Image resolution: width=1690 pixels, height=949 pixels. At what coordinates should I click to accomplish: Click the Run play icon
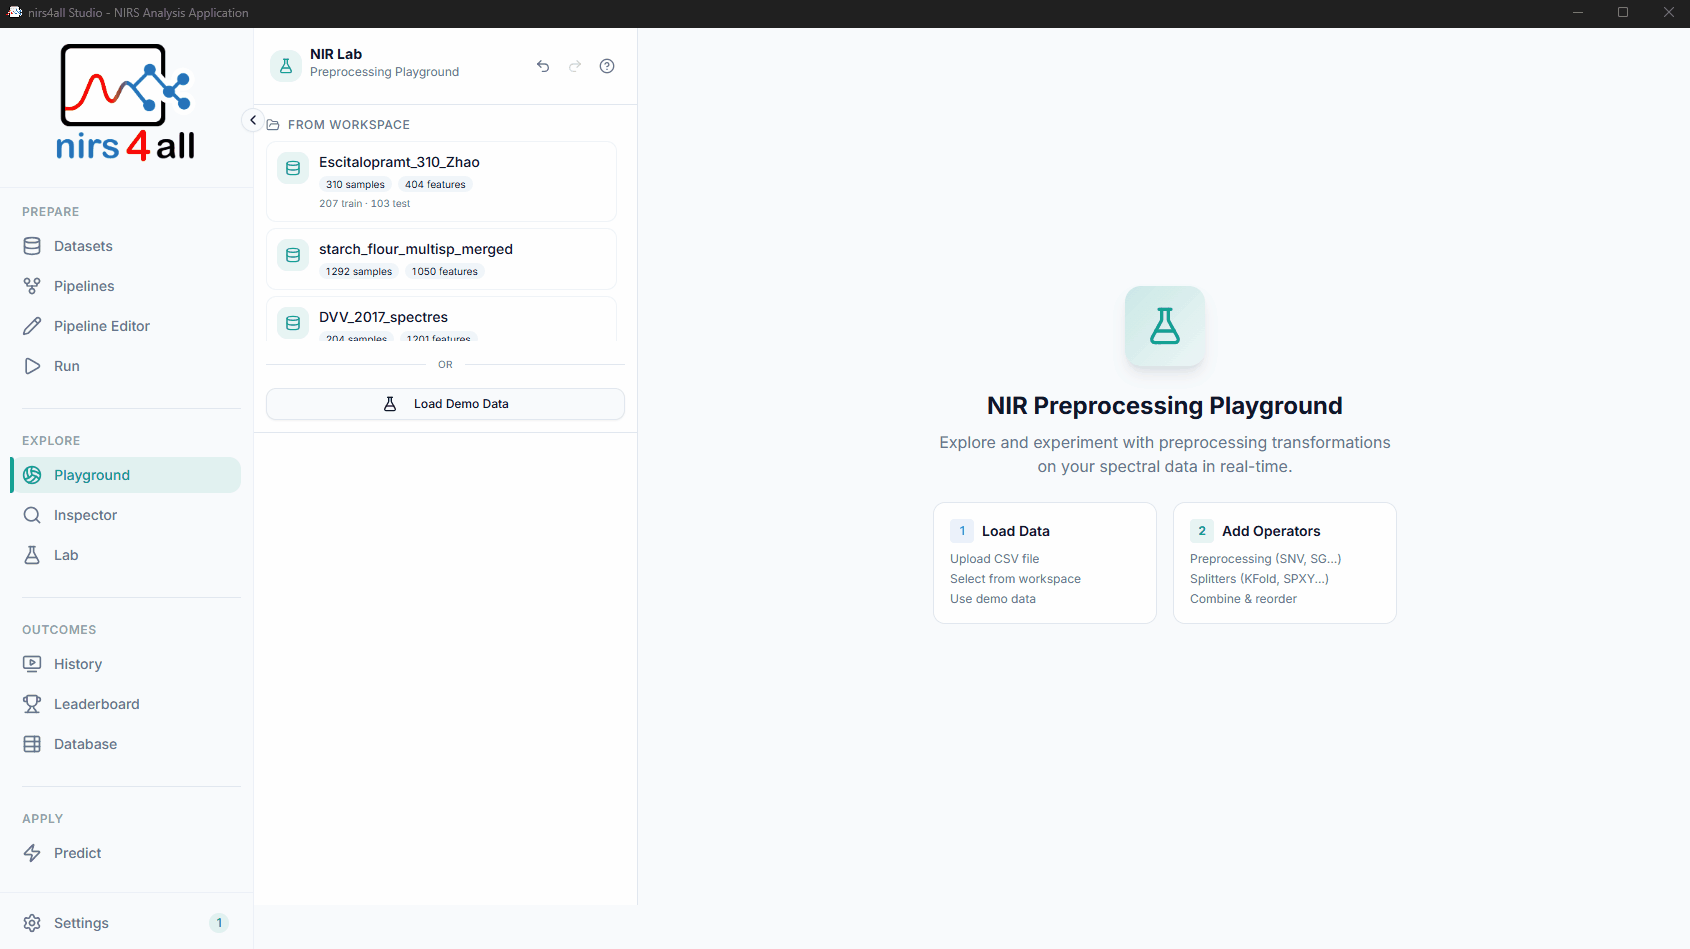[x=32, y=366]
